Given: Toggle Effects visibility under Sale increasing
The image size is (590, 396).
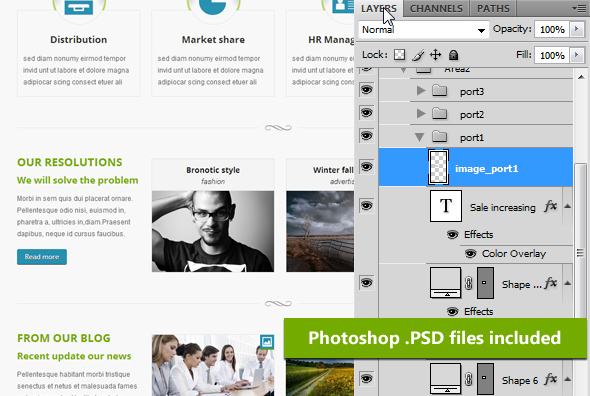Looking at the screenshot, I should pyautogui.click(x=453, y=235).
